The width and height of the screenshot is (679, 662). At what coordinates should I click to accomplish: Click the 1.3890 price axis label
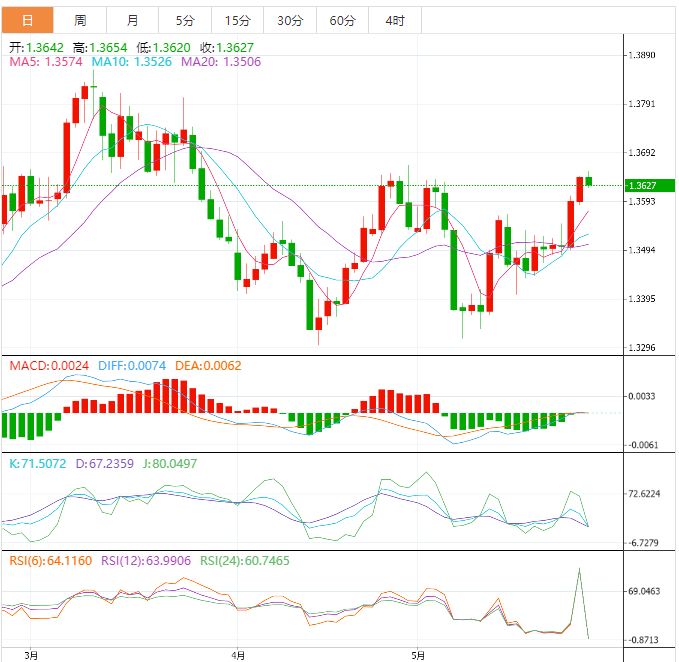(642, 55)
